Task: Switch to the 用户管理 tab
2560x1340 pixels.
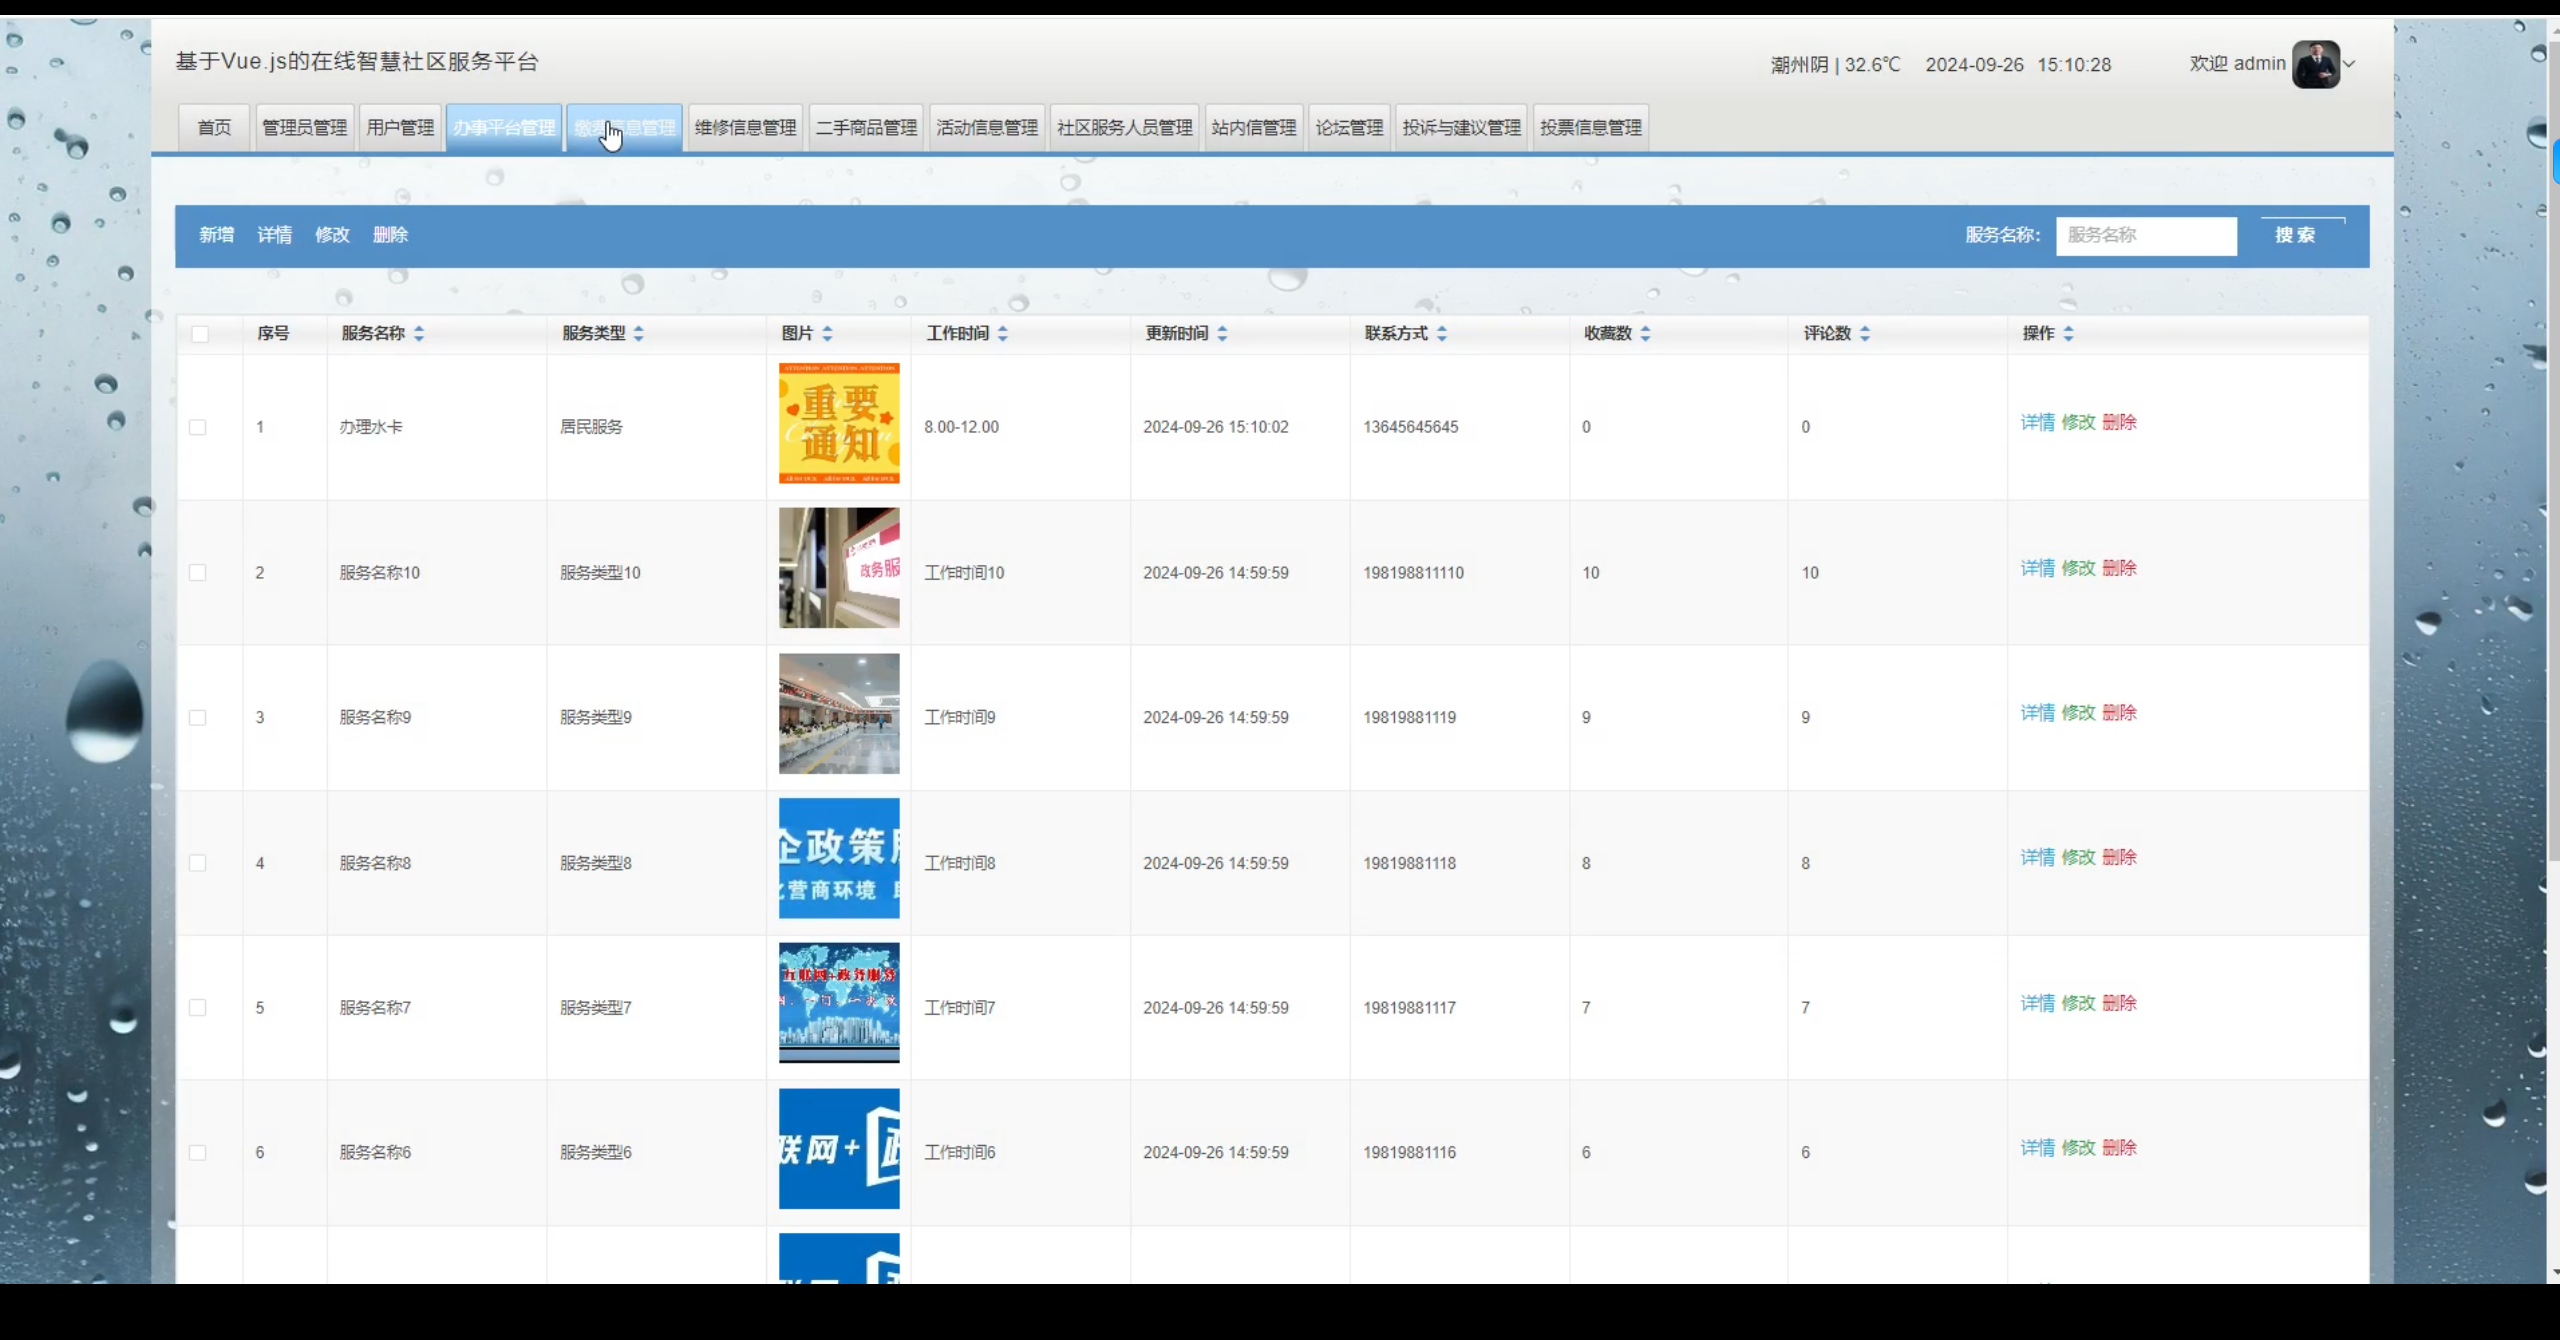Action: pyautogui.click(x=399, y=127)
